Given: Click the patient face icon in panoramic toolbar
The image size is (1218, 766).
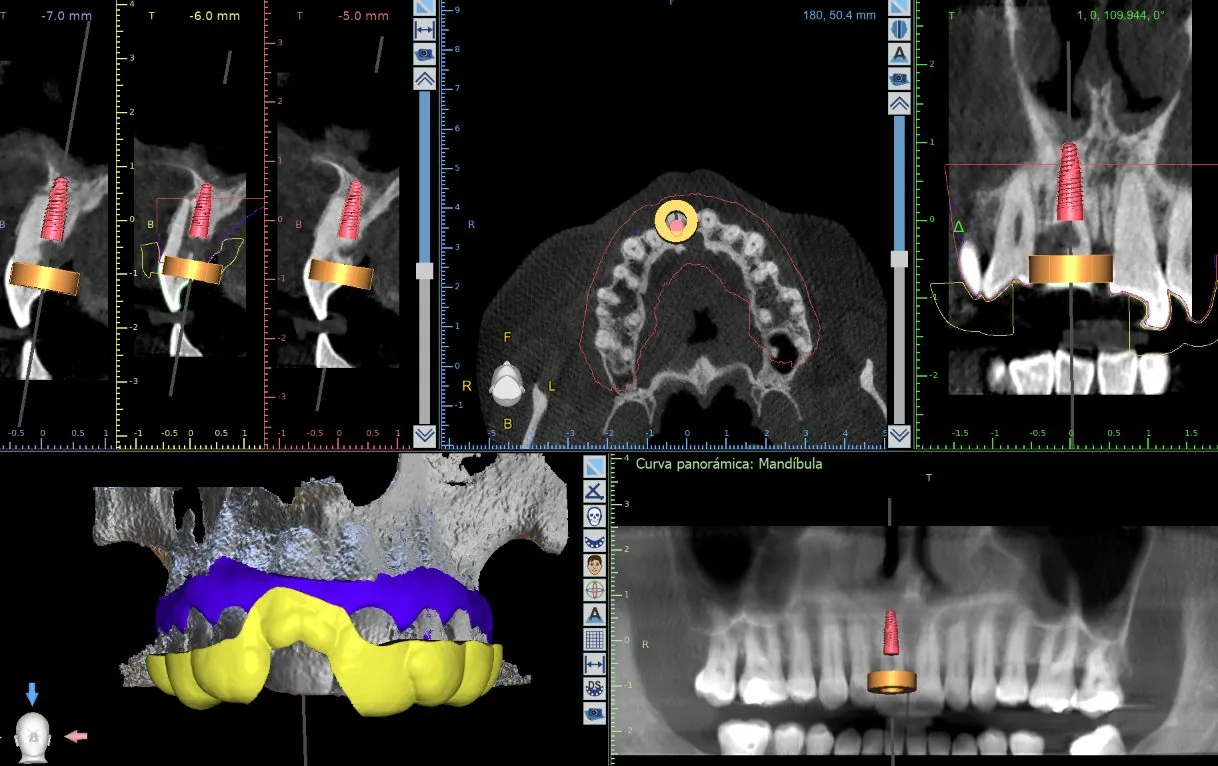Looking at the screenshot, I should (x=594, y=565).
